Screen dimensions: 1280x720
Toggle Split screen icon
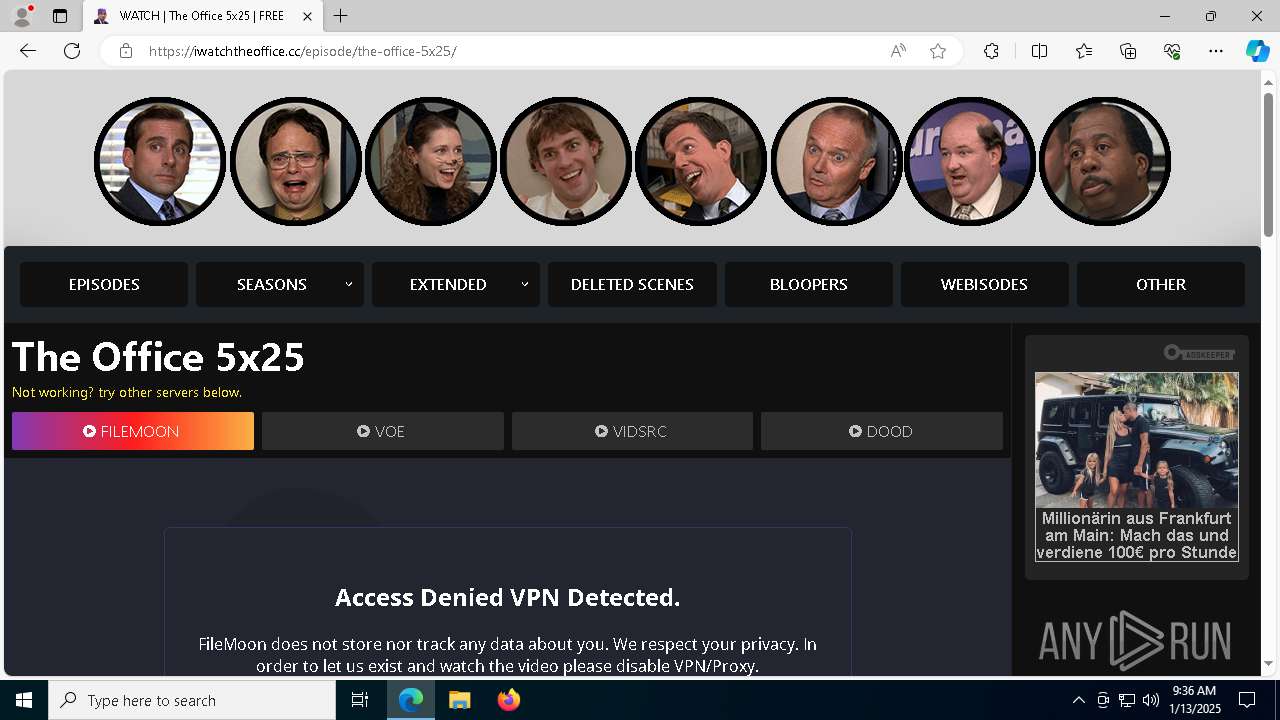[1039, 51]
